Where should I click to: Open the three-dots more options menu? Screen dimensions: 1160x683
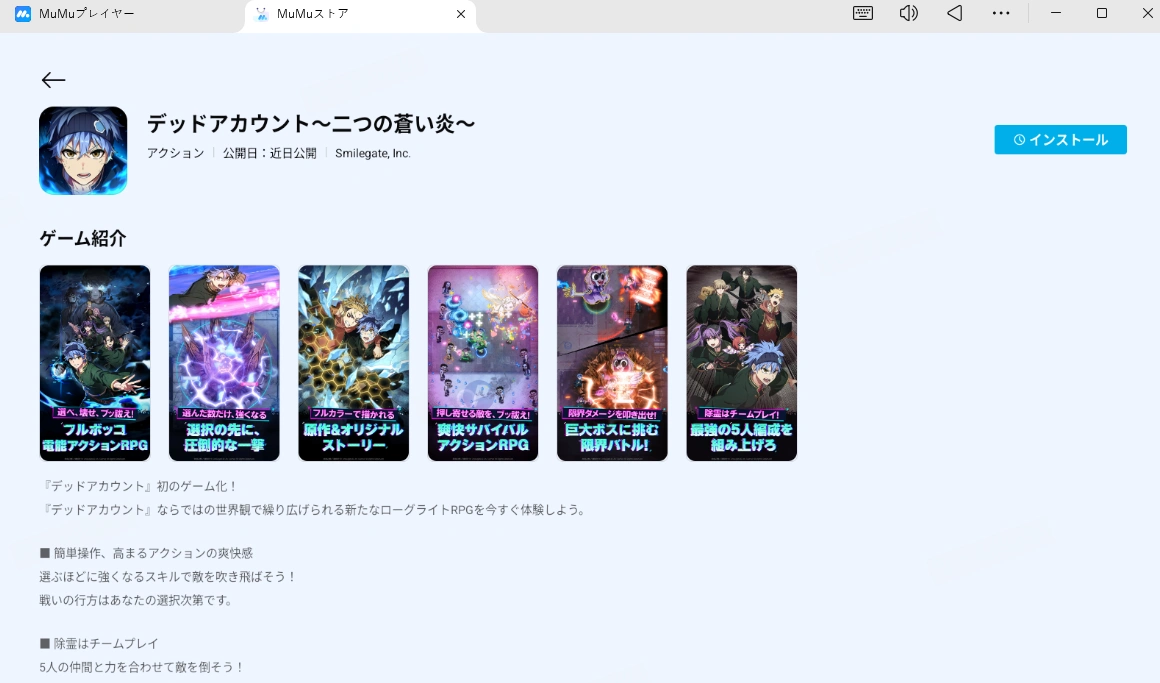pyautogui.click(x=1001, y=13)
